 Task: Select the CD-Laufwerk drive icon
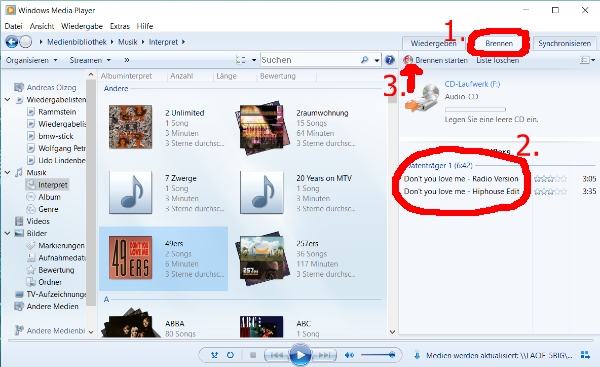423,98
